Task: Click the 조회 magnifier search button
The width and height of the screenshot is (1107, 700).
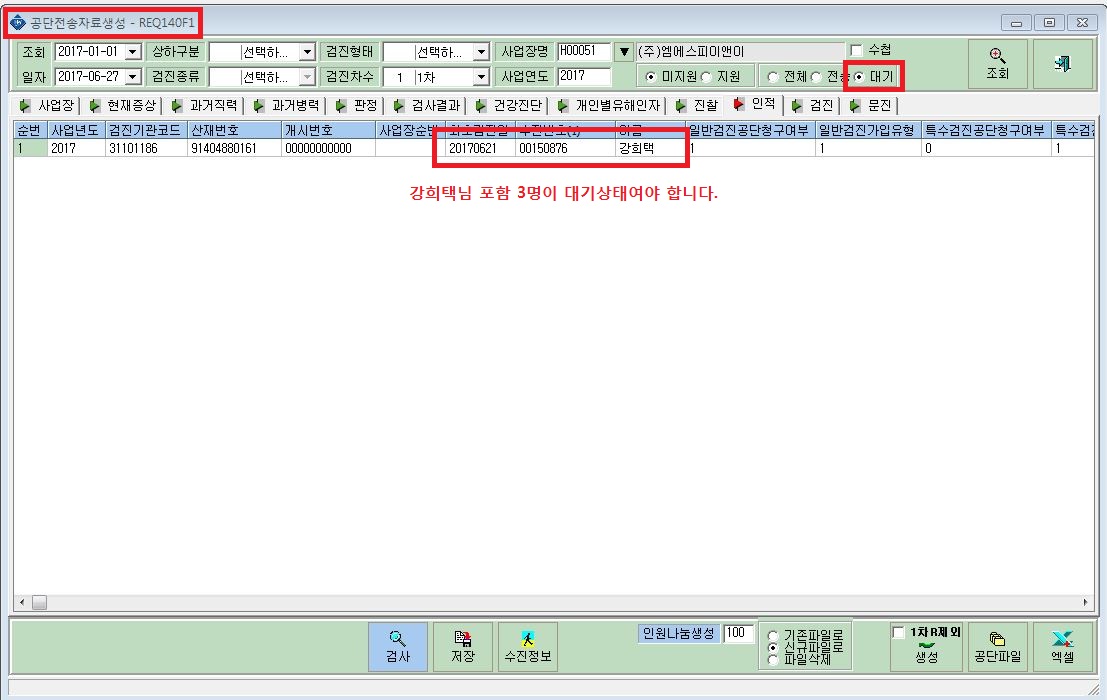Action: pyautogui.click(x=997, y=64)
